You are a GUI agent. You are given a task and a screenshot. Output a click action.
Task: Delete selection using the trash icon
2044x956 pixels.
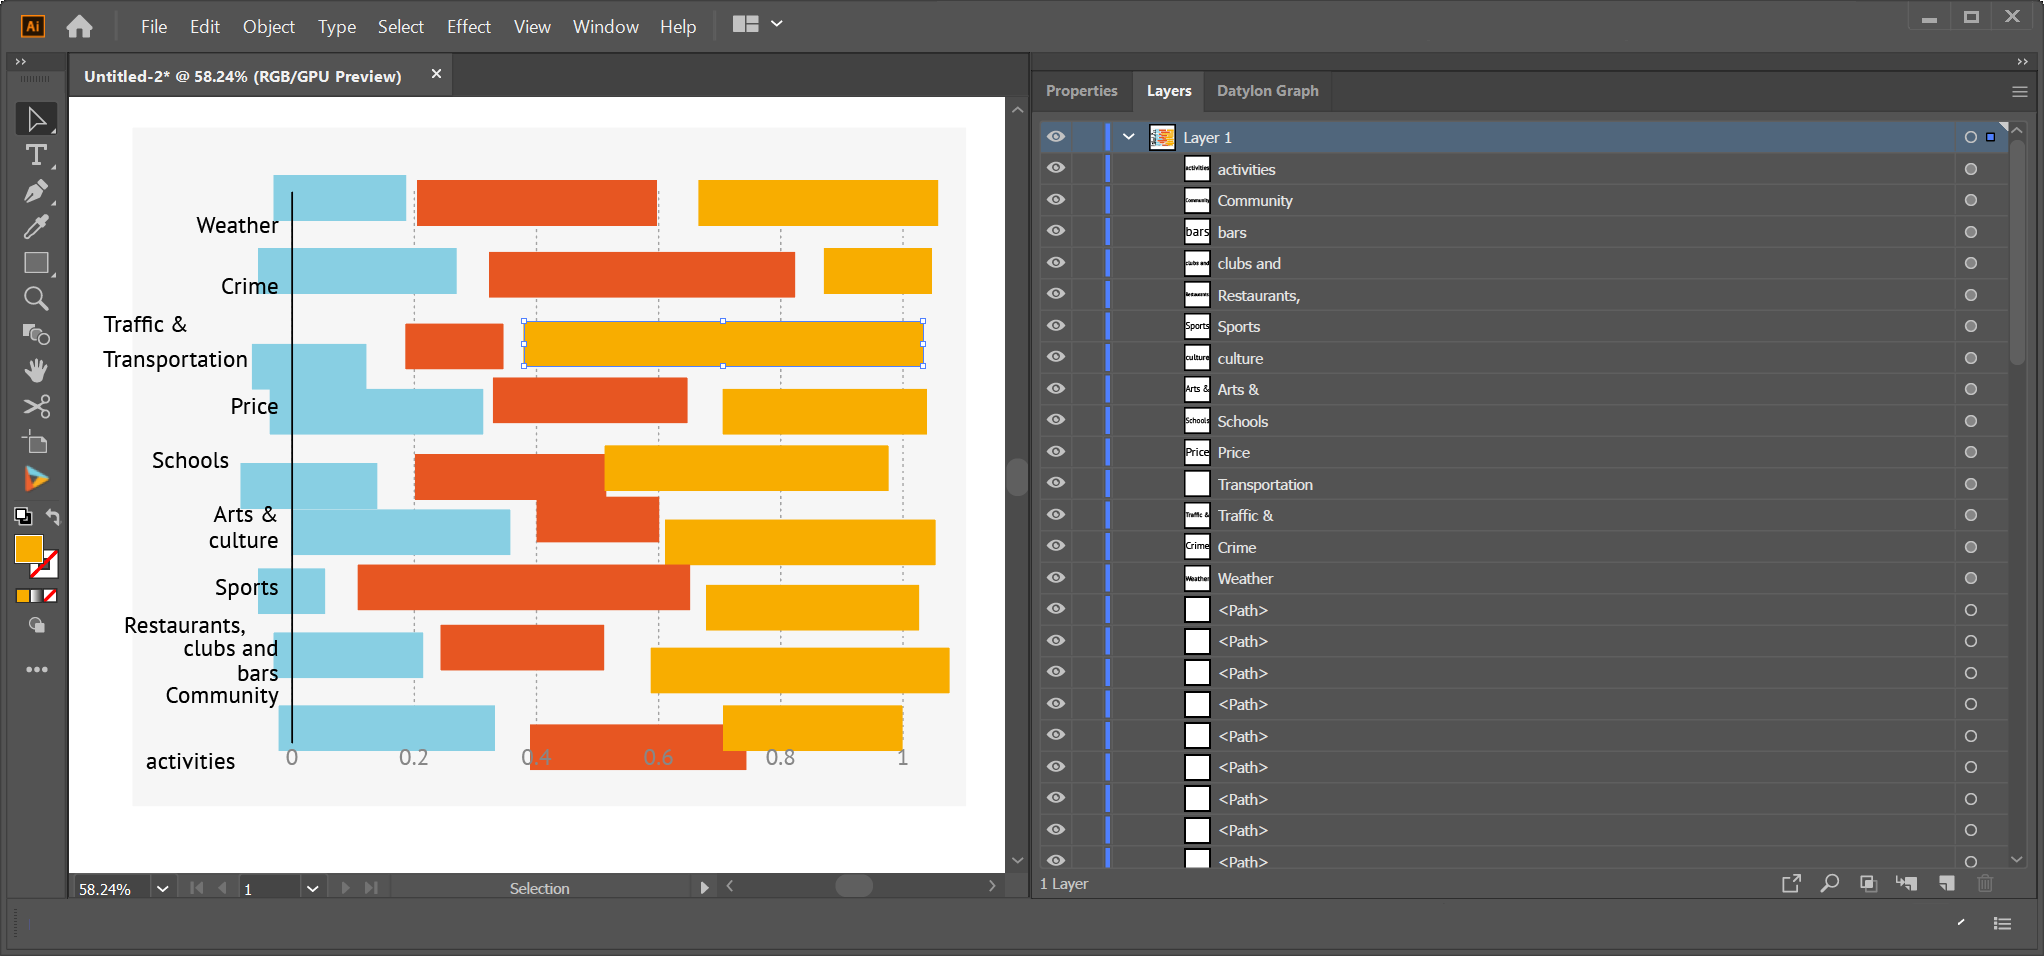tap(1986, 884)
